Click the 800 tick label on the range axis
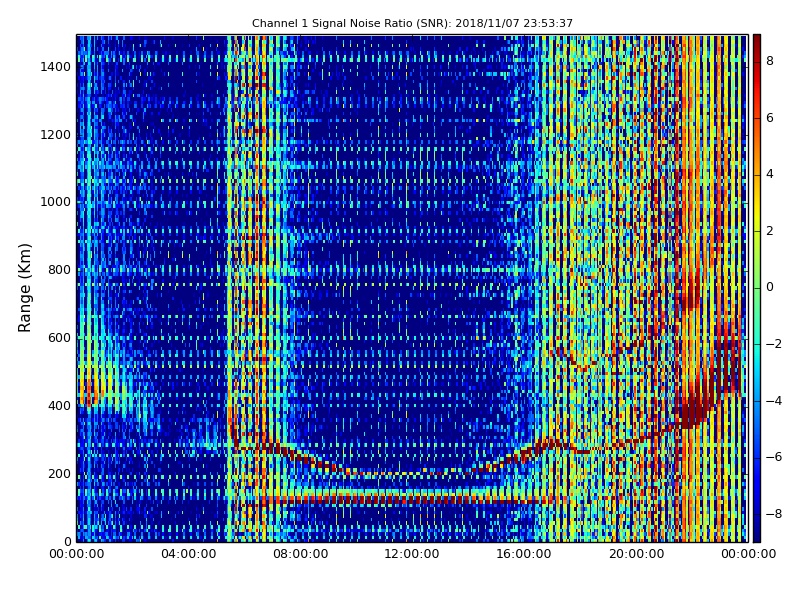800x600 pixels. click(x=59, y=270)
